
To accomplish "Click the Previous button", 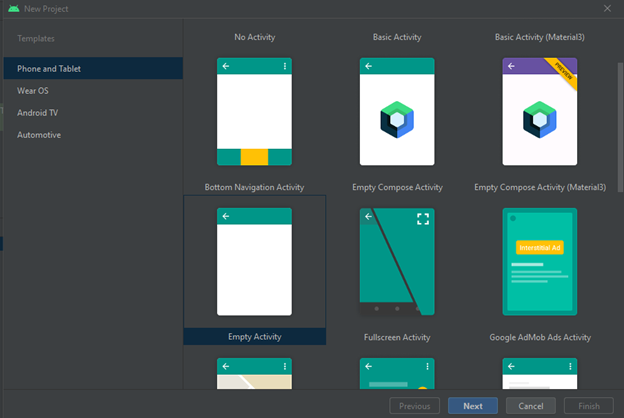I will click(415, 406).
